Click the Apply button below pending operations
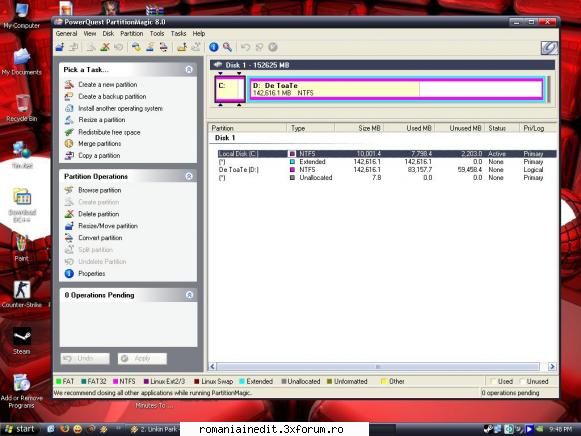581x436 pixels. tap(142, 358)
